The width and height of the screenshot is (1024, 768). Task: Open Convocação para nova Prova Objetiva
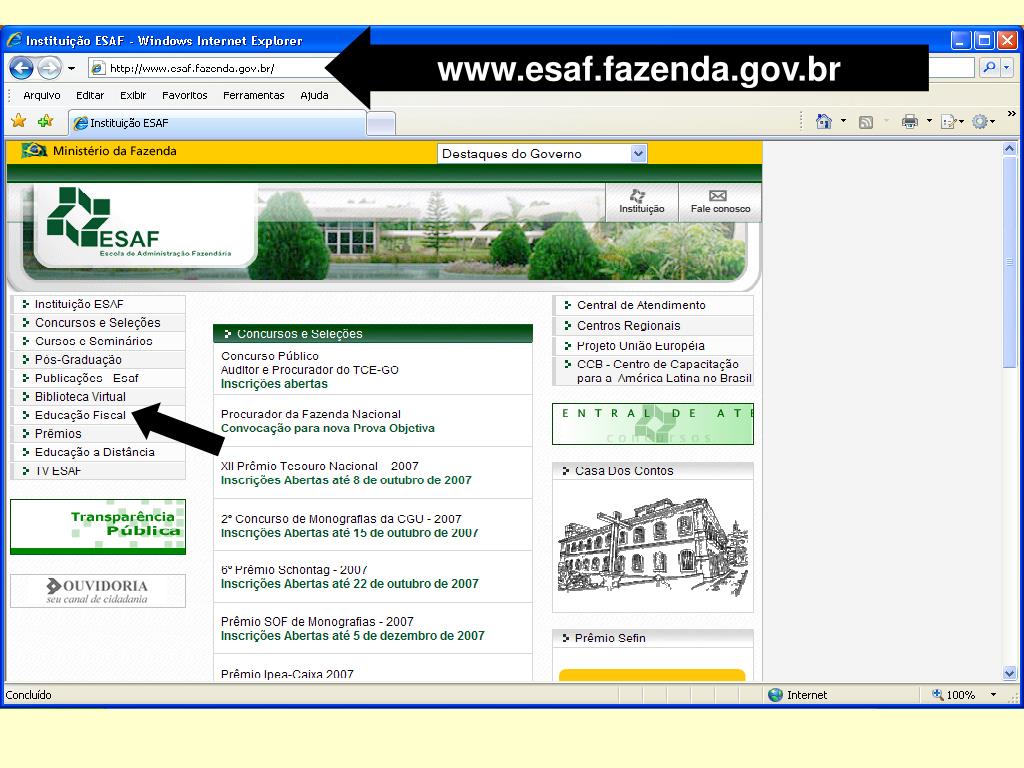click(x=328, y=428)
